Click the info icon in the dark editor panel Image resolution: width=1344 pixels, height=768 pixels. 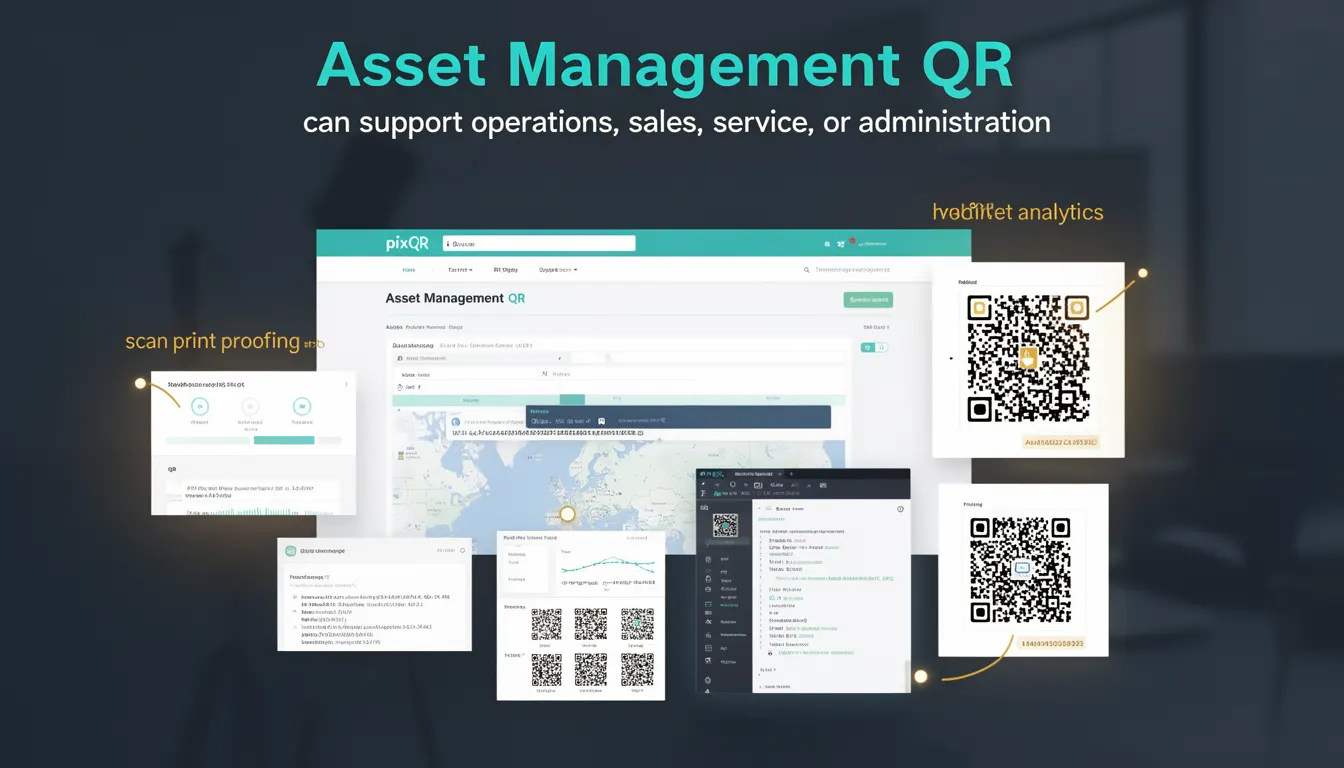point(900,509)
